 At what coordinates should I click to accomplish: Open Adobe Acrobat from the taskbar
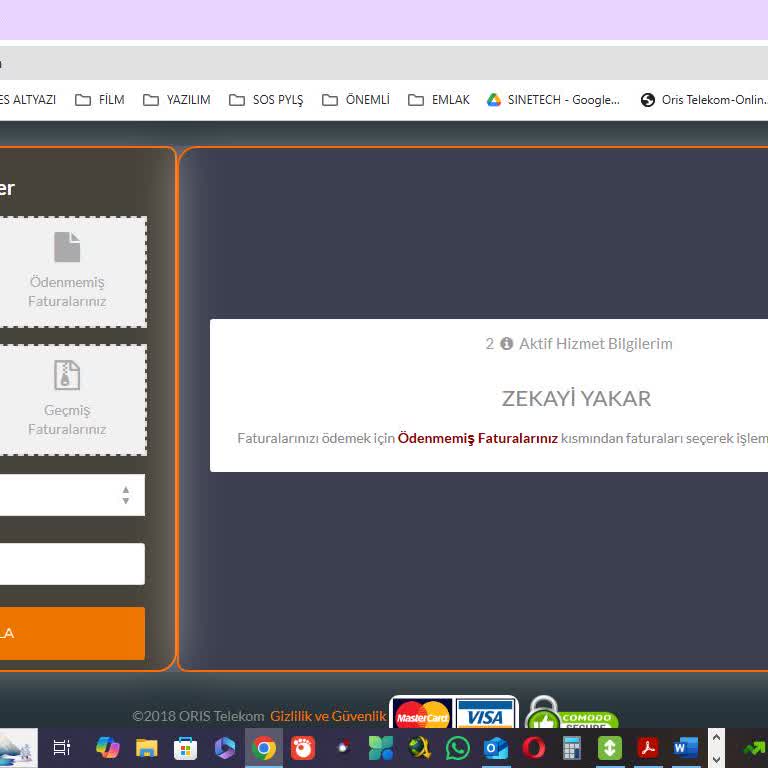point(648,748)
